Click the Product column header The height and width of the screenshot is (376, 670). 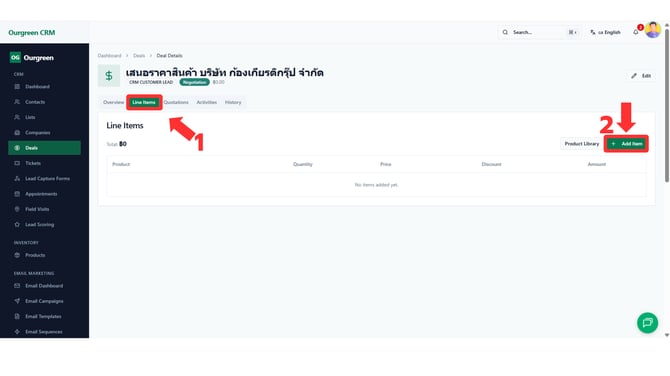pos(121,164)
